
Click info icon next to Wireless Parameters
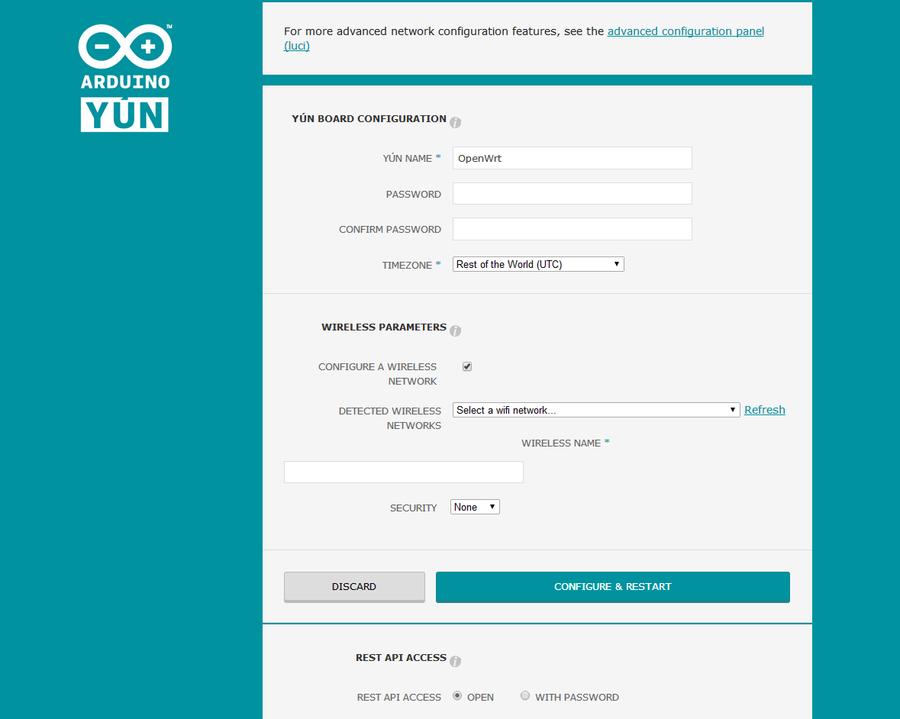[455, 331]
